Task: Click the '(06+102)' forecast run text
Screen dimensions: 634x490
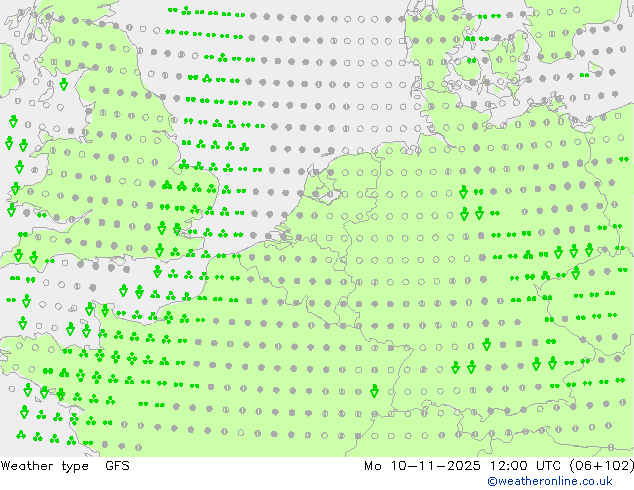Action: 602,466
